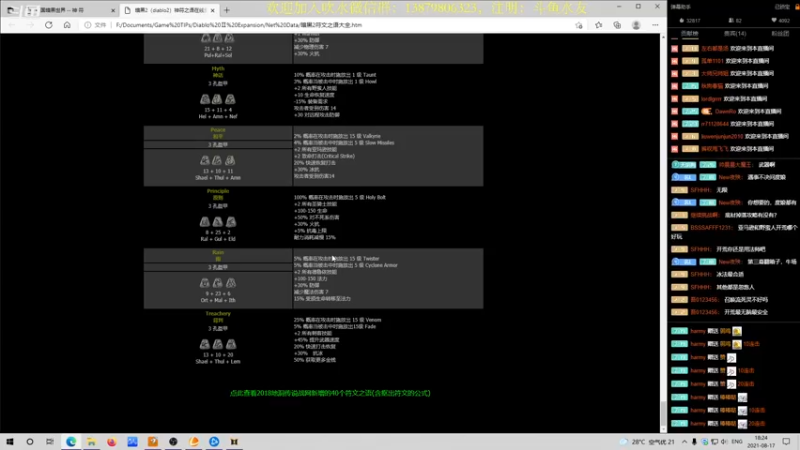Click the Hel rune icon in Myth row
800x450 pixels.
click(205, 99)
